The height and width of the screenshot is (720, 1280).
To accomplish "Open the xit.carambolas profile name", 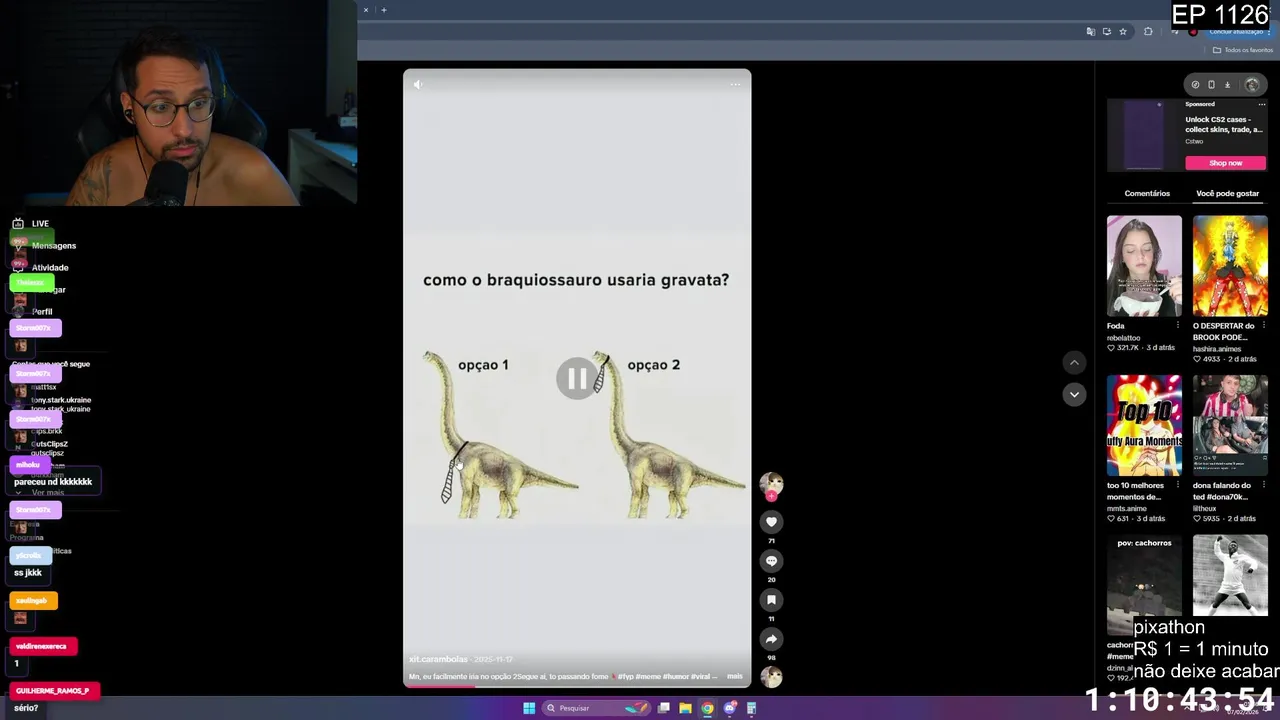I will pyautogui.click(x=438, y=660).
